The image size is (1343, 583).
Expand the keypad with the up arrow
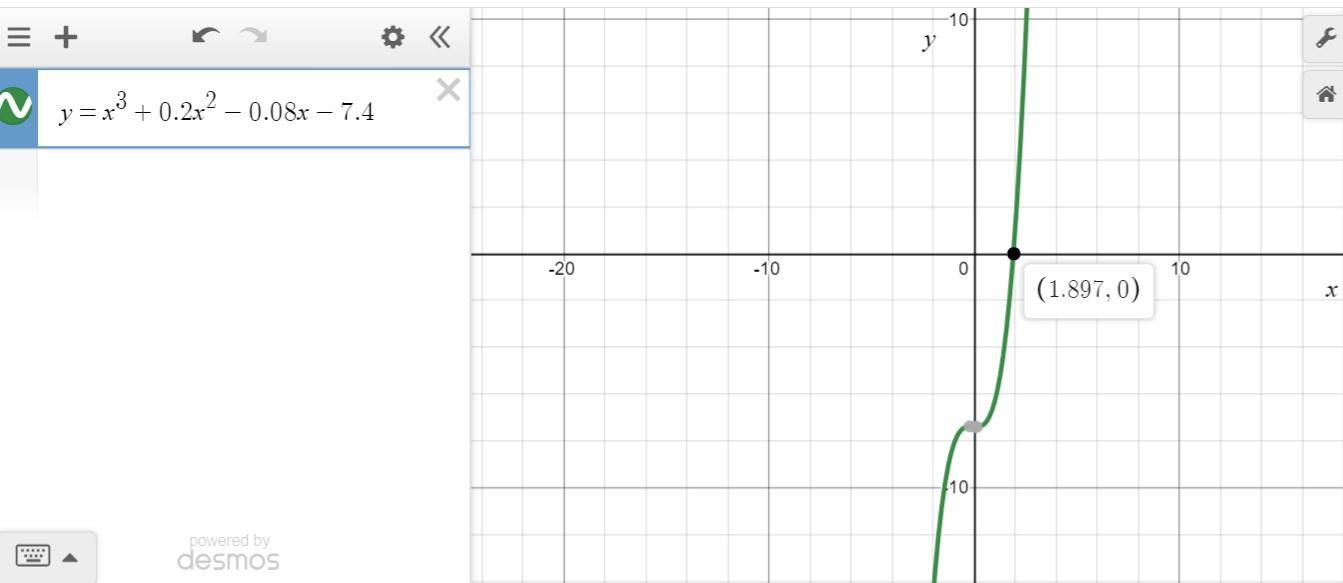click(70, 557)
